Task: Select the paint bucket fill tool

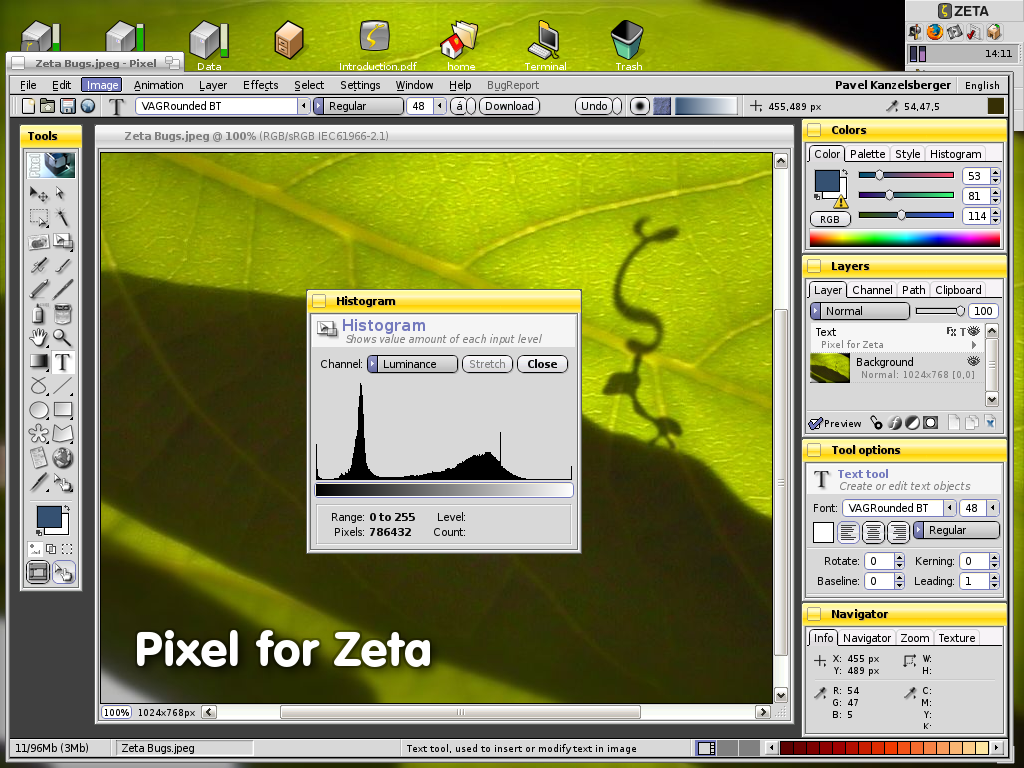Action: click(63, 313)
